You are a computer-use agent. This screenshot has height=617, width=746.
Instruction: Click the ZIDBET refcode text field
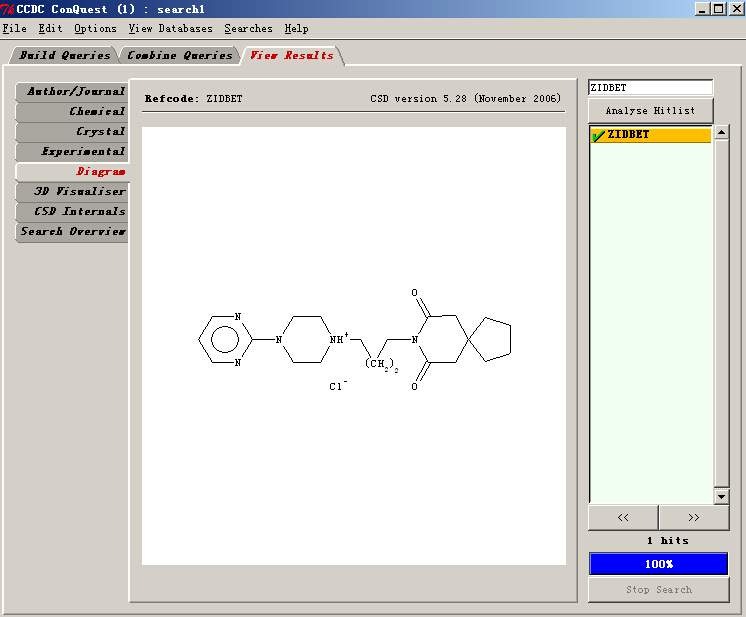[650, 88]
